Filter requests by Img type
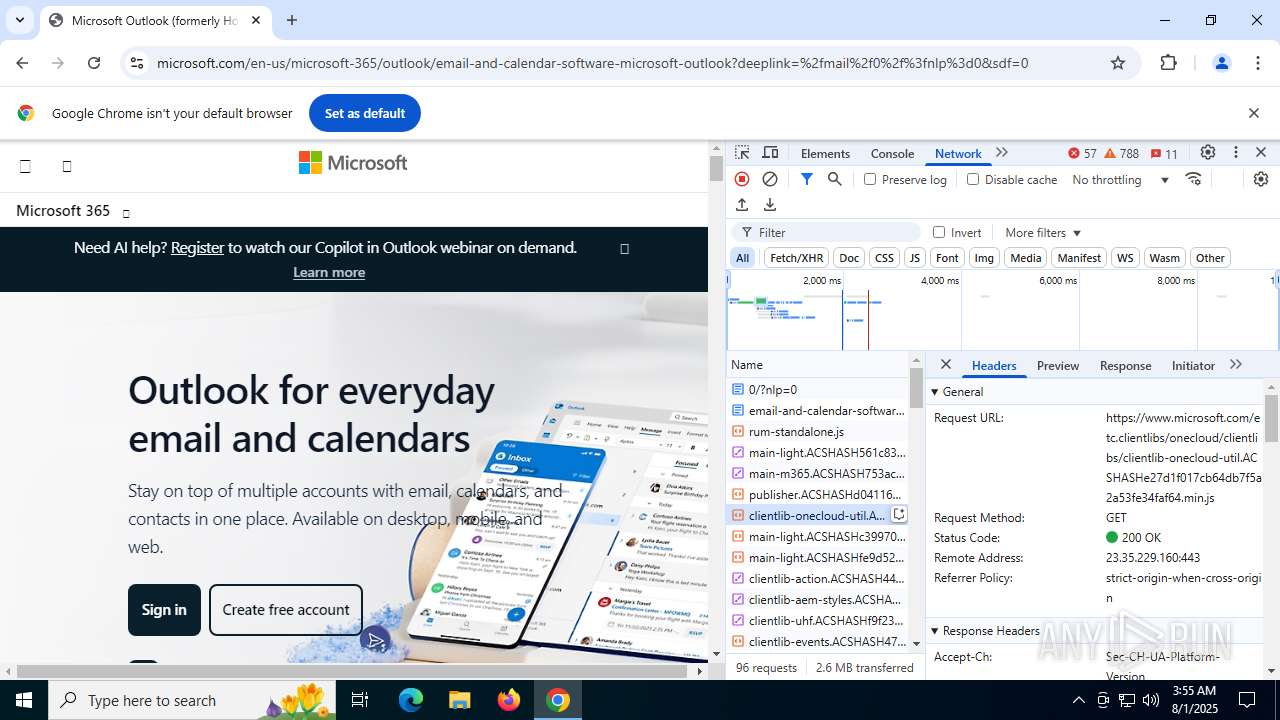 (984, 258)
